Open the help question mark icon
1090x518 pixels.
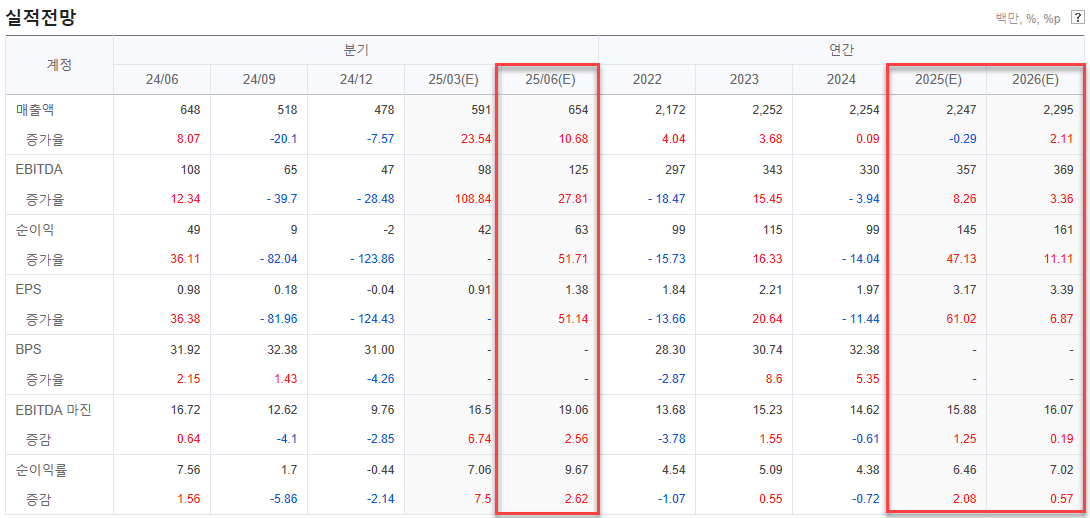point(1077,18)
